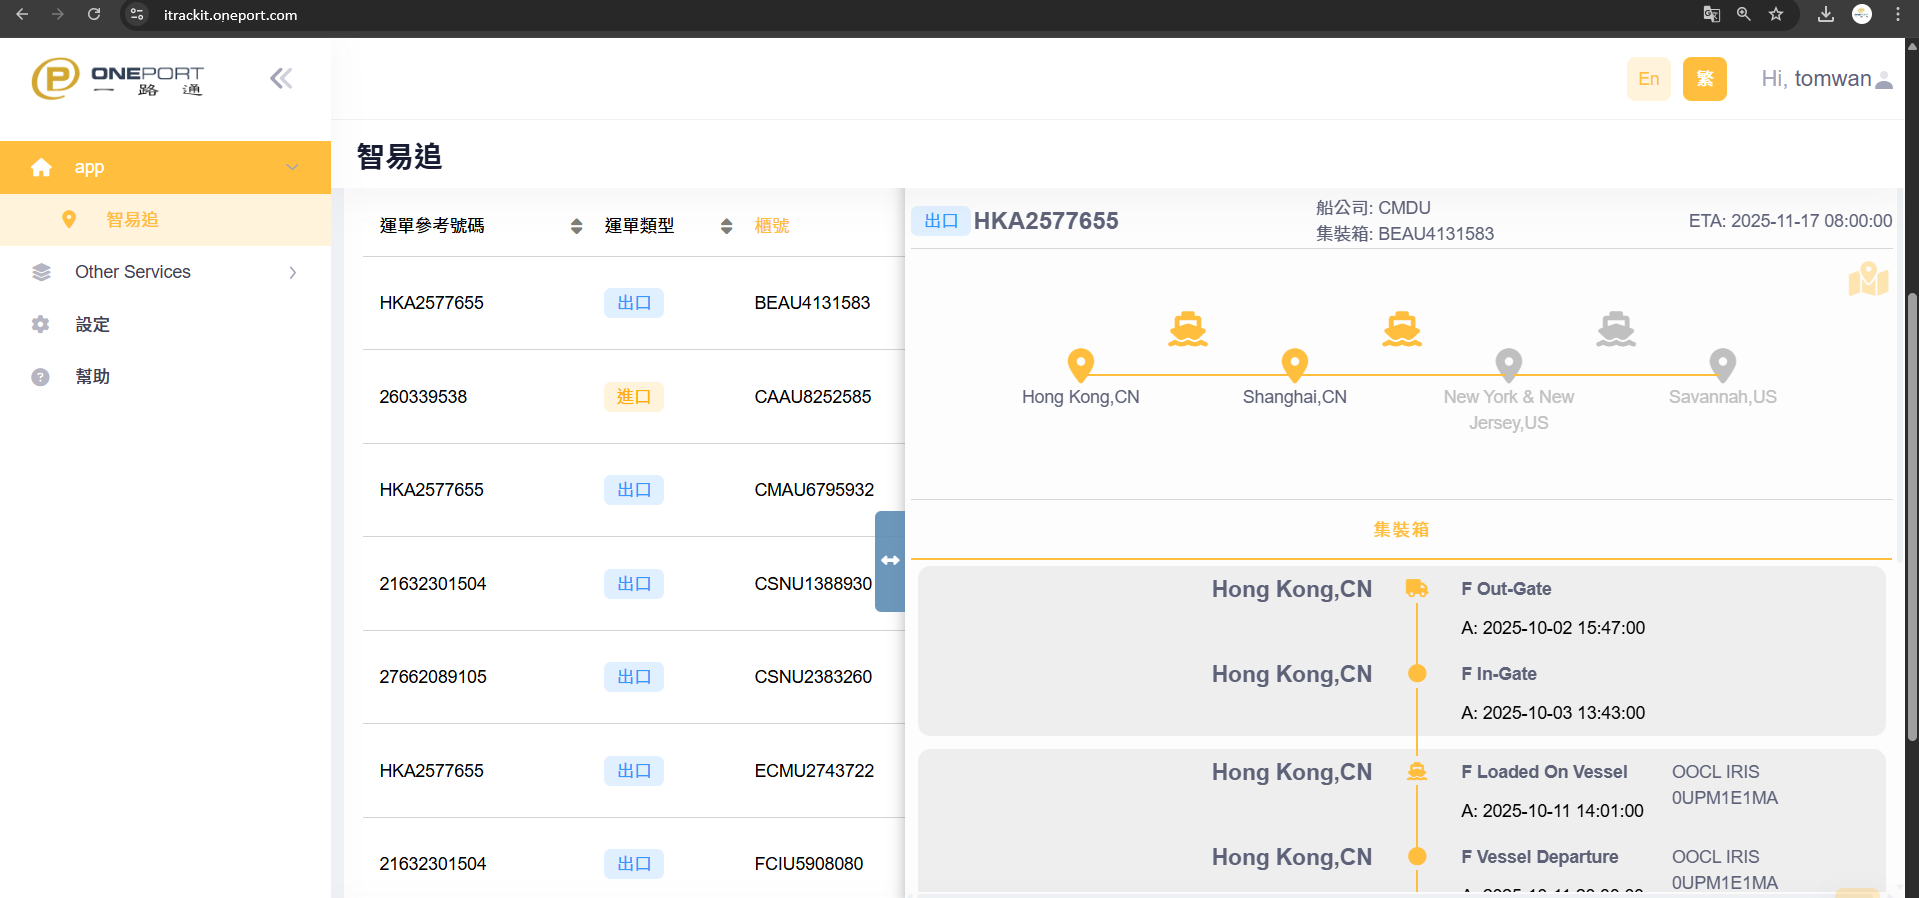The width and height of the screenshot is (1919, 898).
Task: Click the OnePort logo
Action: [118, 78]
